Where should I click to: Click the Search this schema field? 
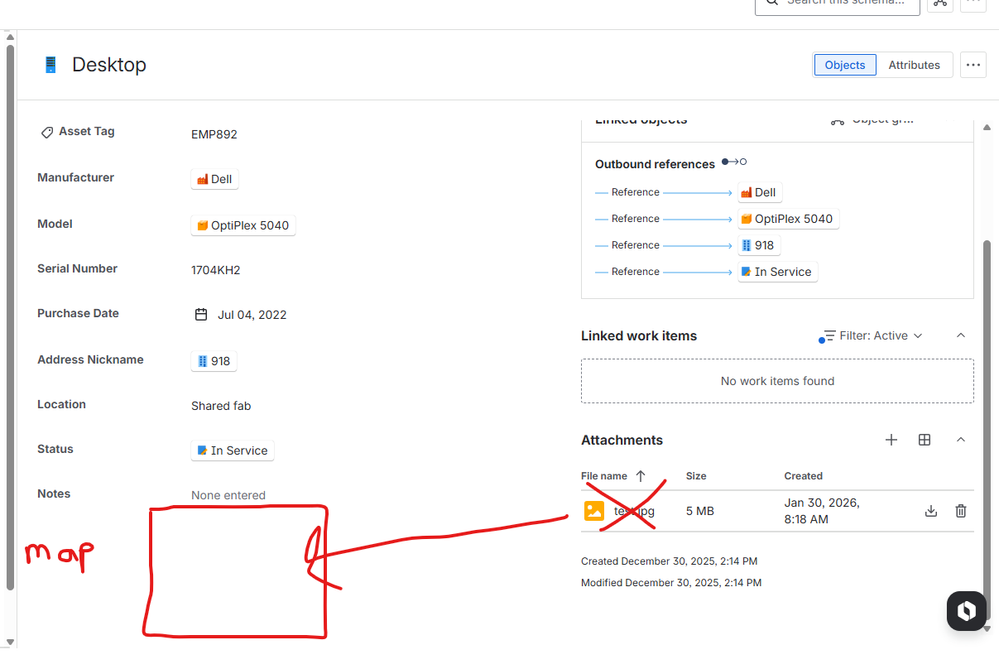[x=837, y=4]
